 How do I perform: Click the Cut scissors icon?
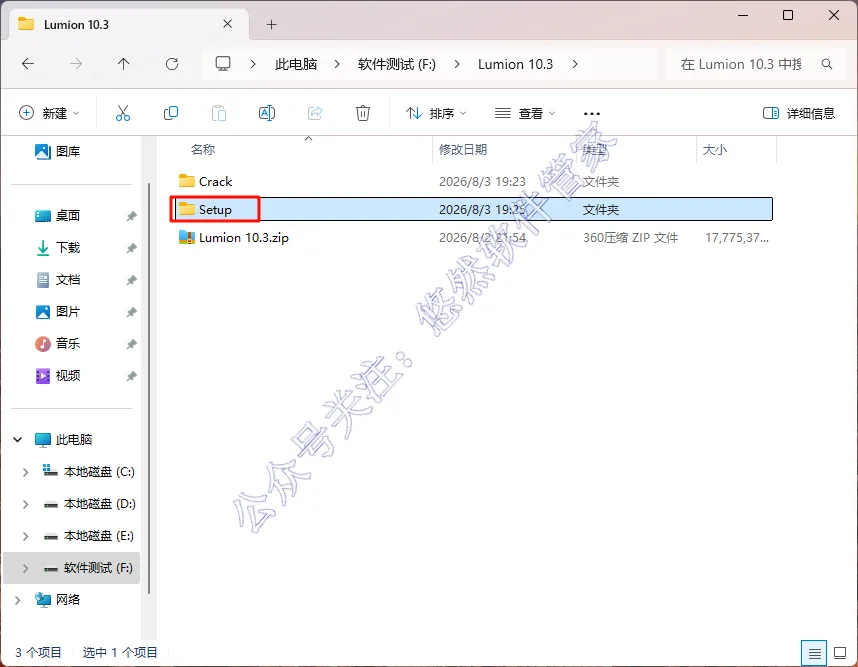[123, 113]
